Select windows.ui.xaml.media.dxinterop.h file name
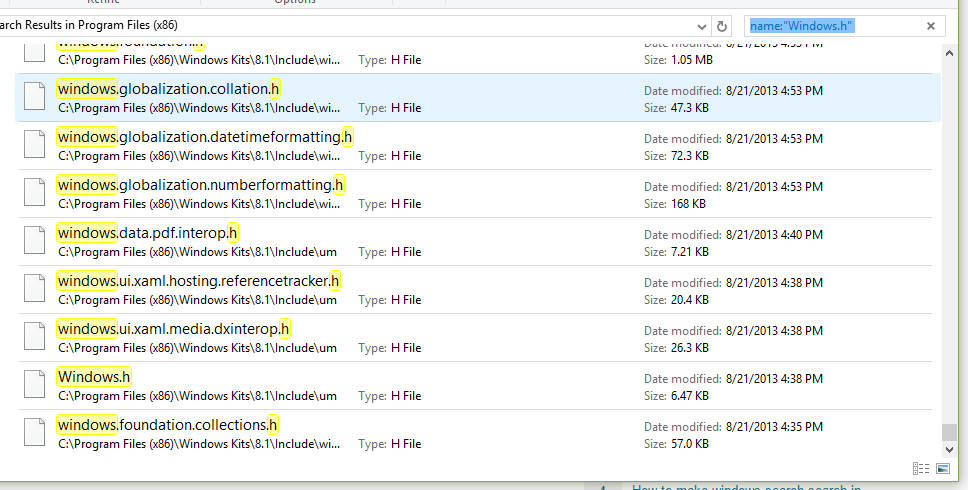Viewport: 968px width, 490px height. [x=173, y=330]
